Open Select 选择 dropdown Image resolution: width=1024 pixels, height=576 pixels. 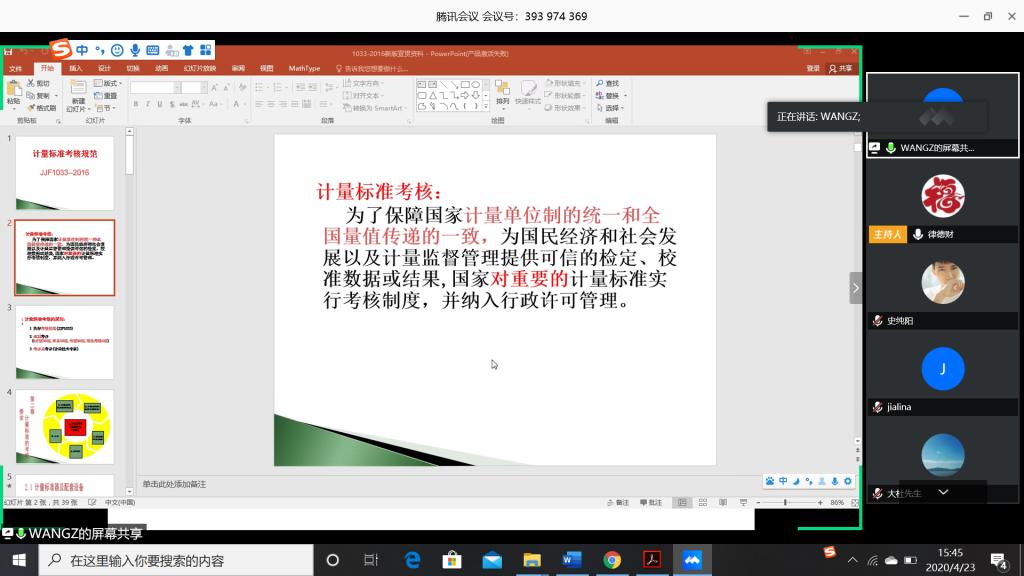(610, 108)
